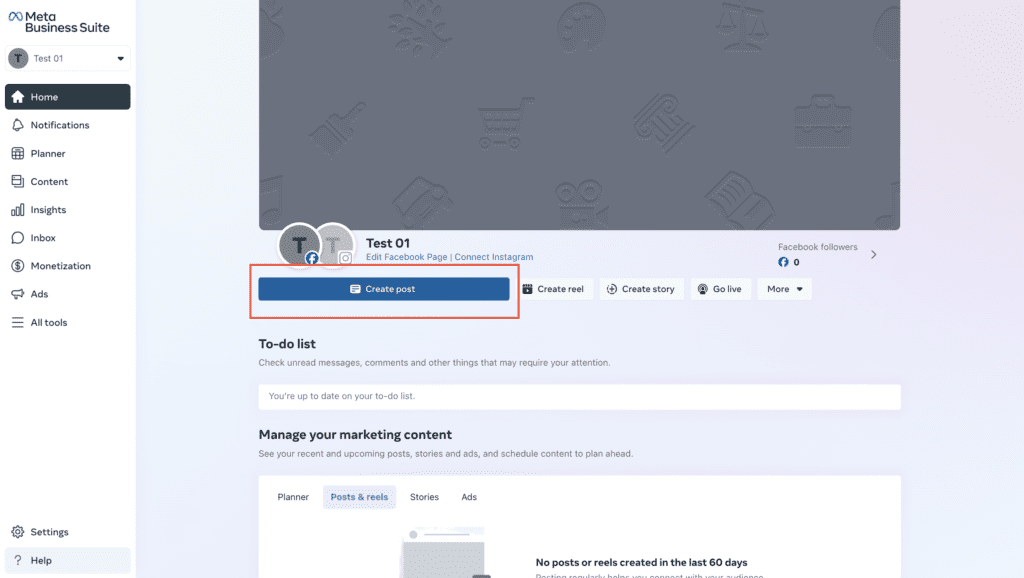
Task: Switch to the Planner tab
Action: coord(293,497)
